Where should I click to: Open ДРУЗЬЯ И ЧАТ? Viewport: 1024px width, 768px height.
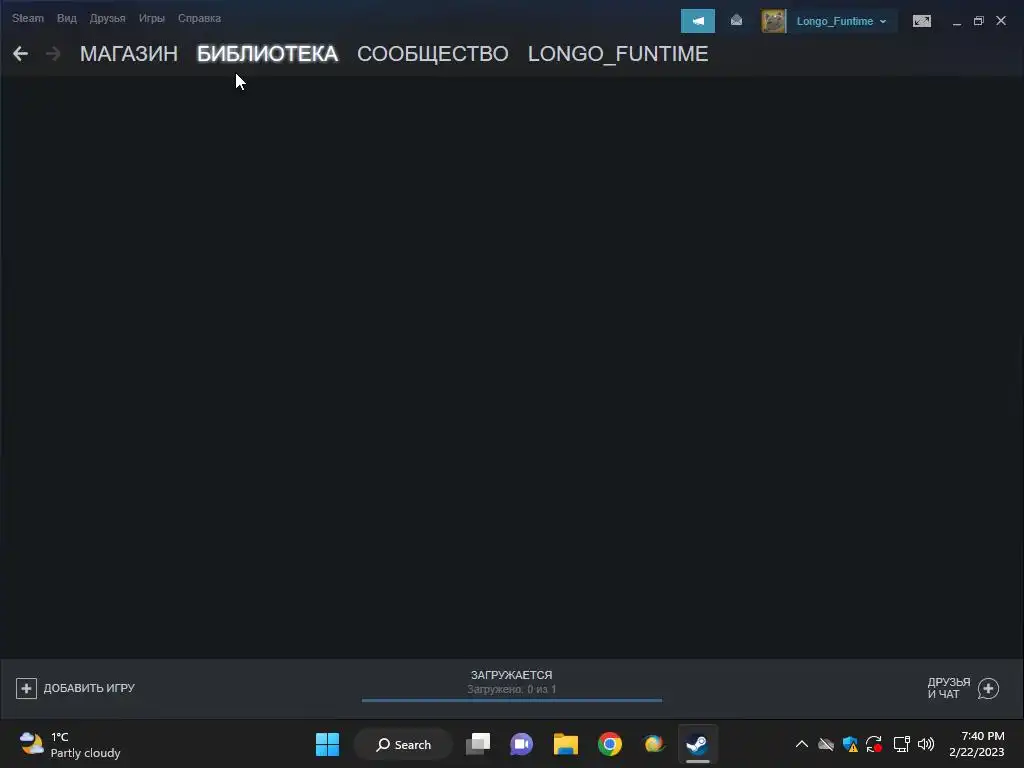click(948, 688)
